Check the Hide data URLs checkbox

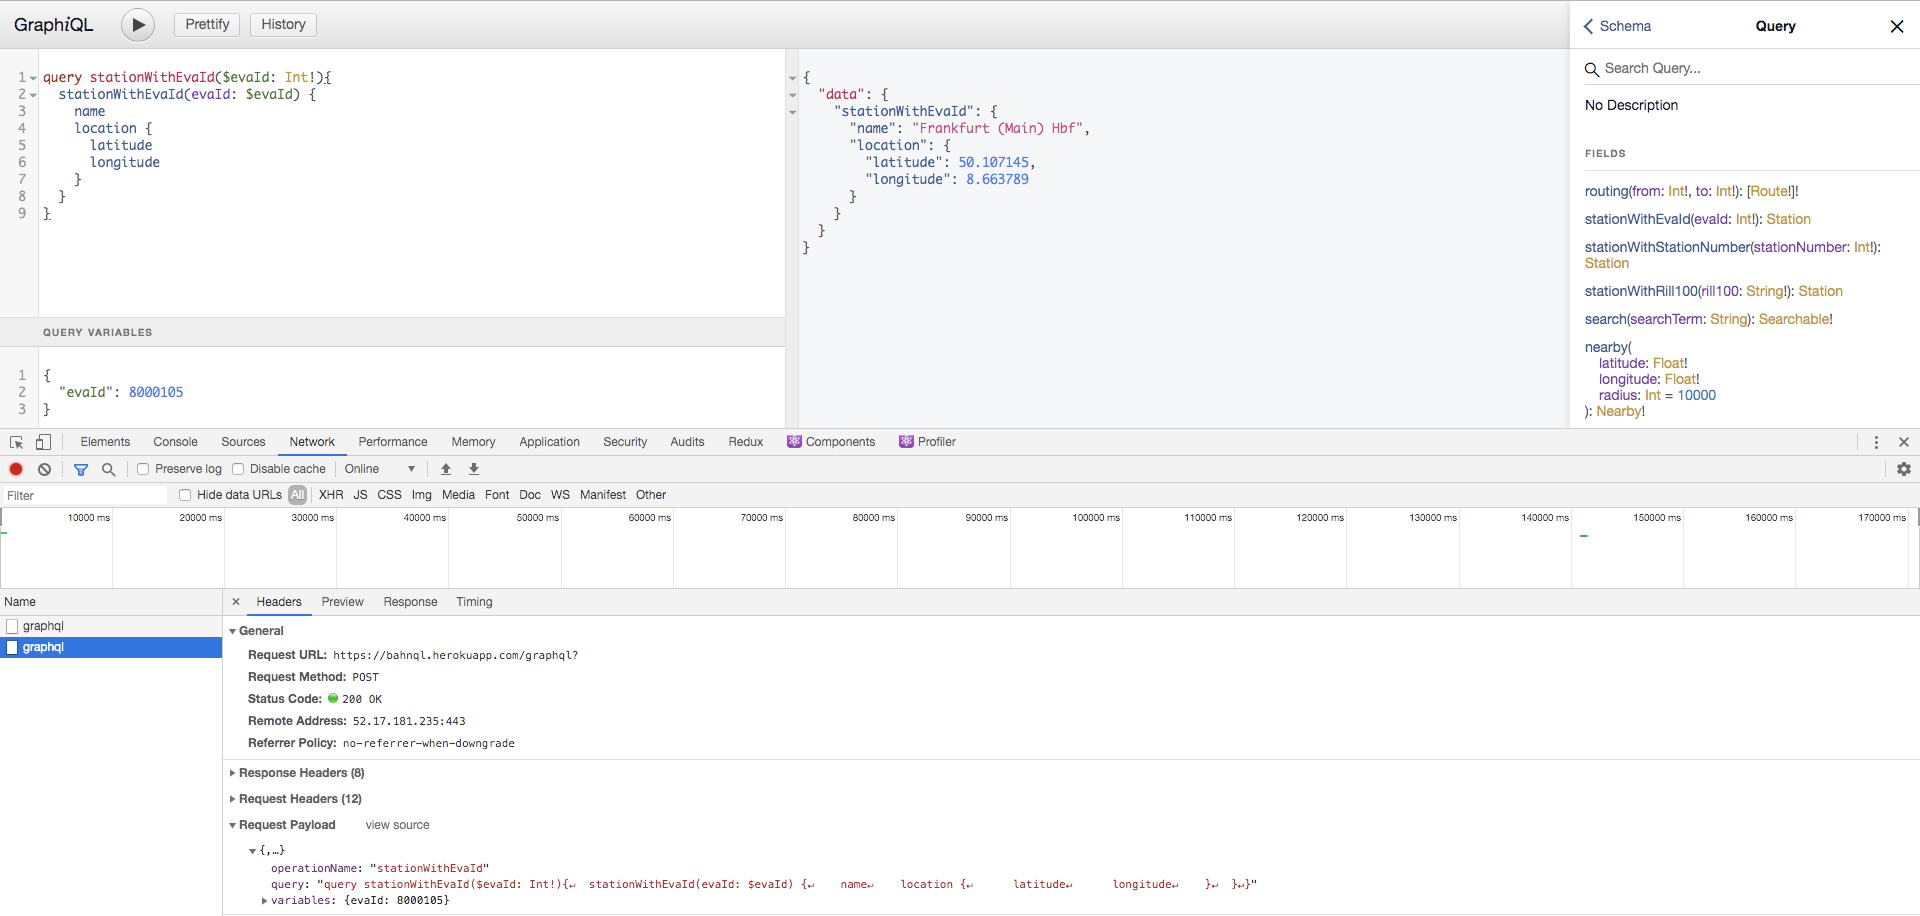[185, 495]
